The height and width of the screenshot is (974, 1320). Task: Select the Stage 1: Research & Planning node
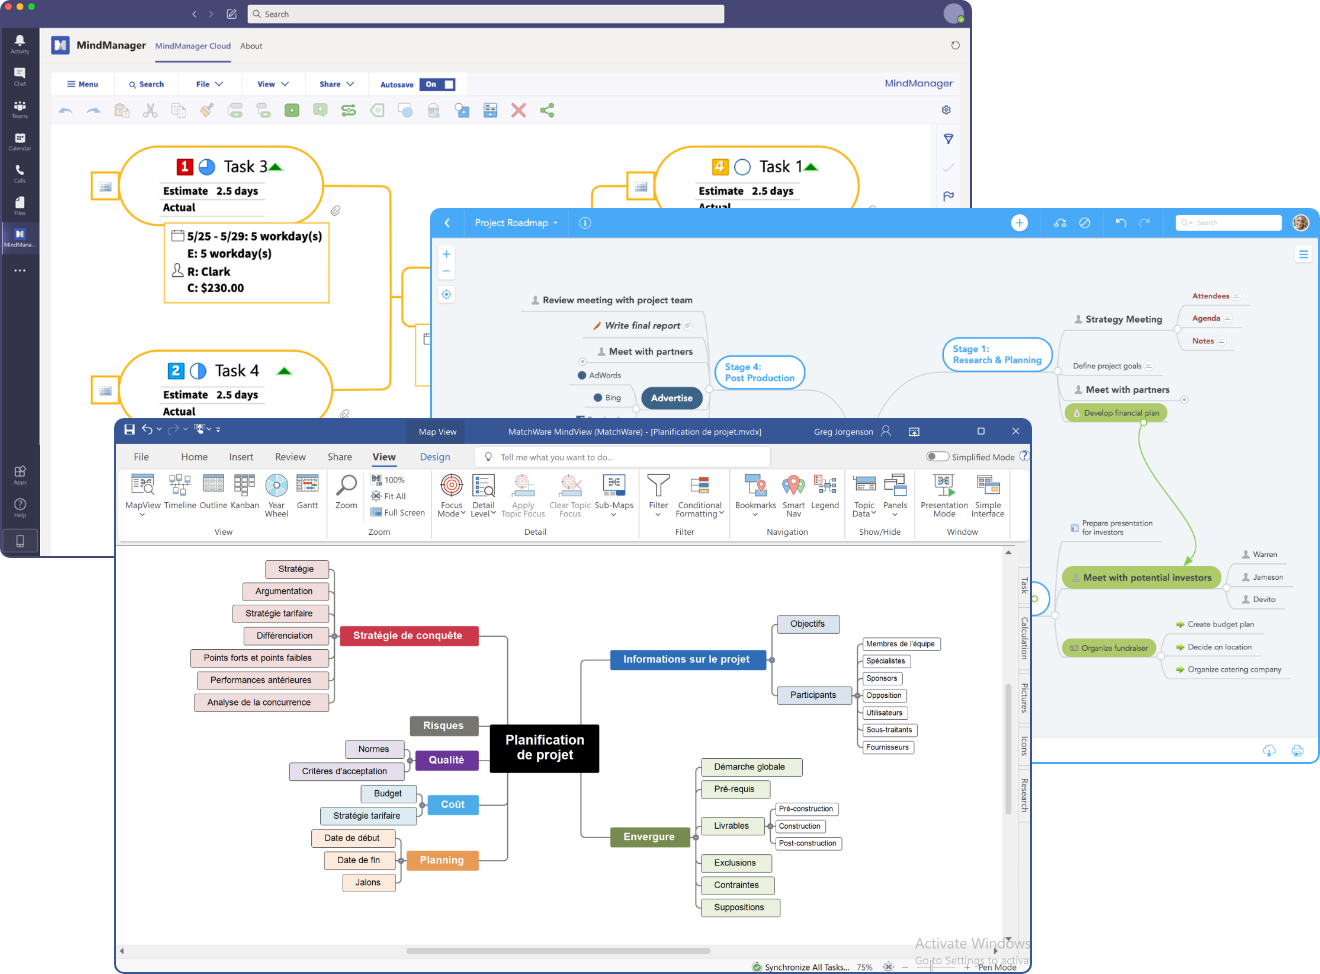[x=997, y=355]
